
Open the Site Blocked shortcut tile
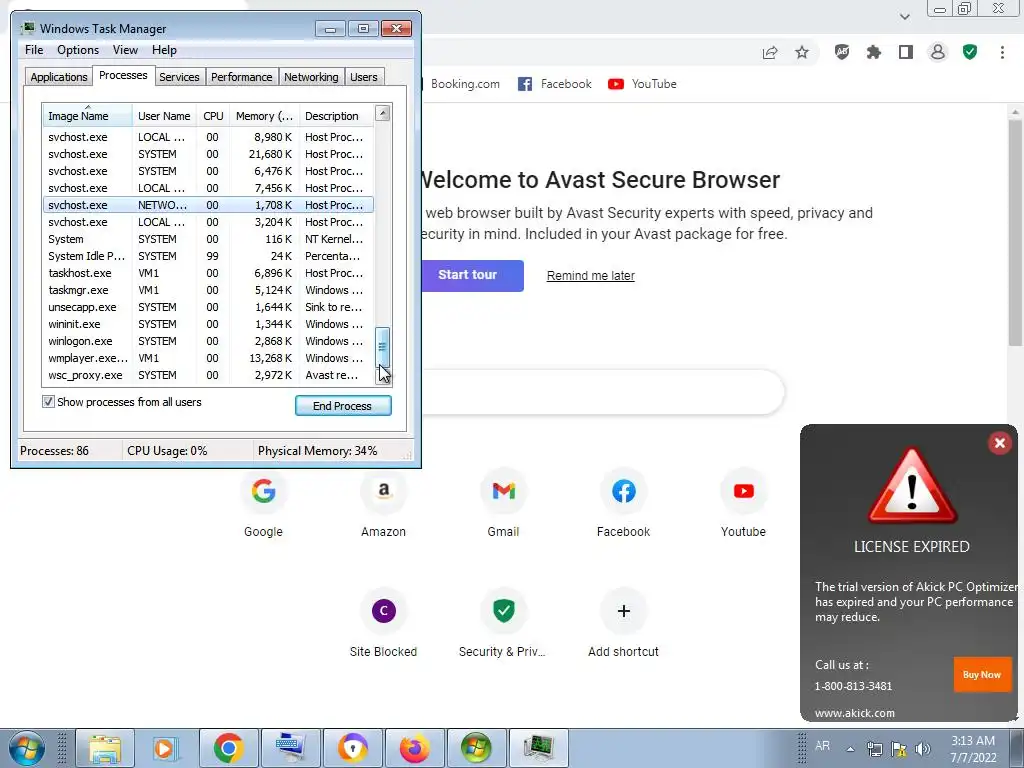[x=383, y=623]
